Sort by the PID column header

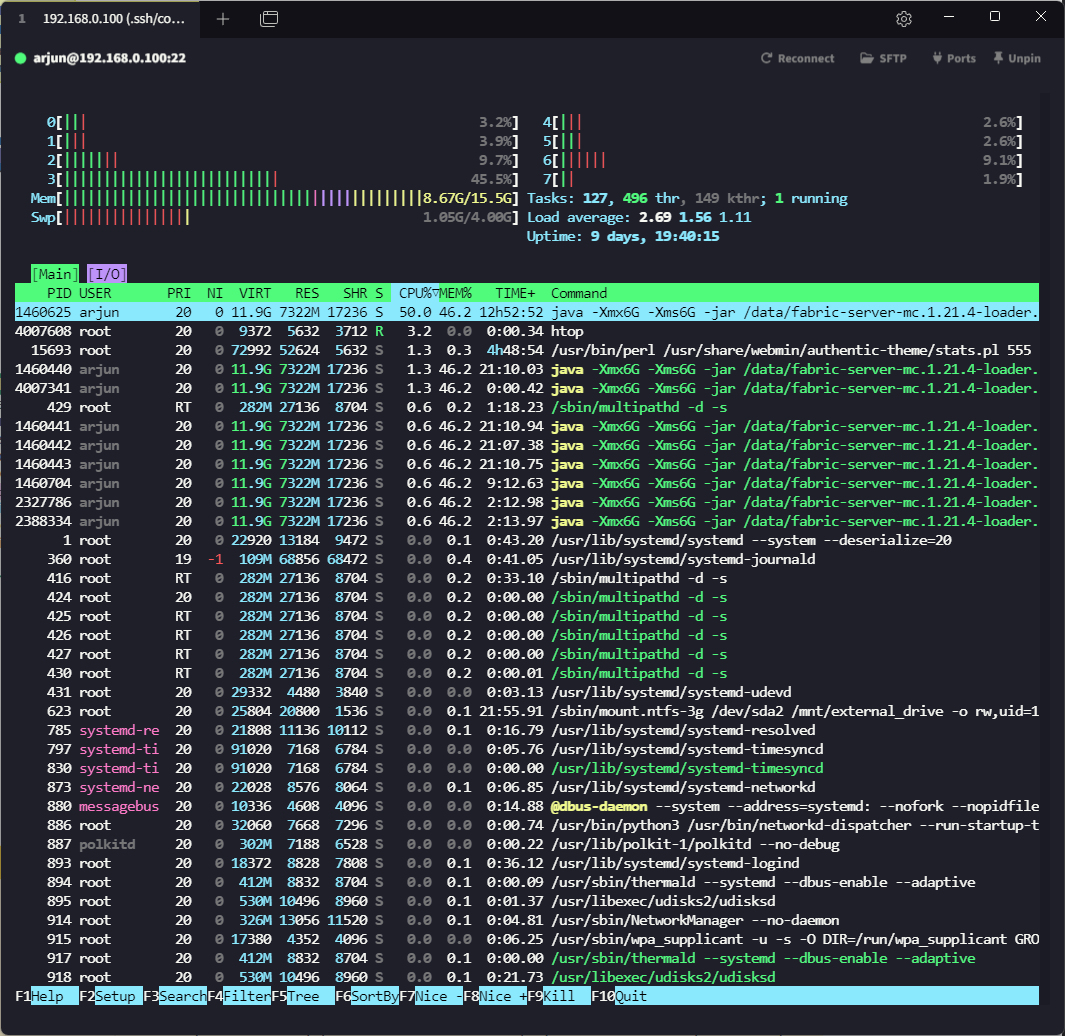pos(58,293)
